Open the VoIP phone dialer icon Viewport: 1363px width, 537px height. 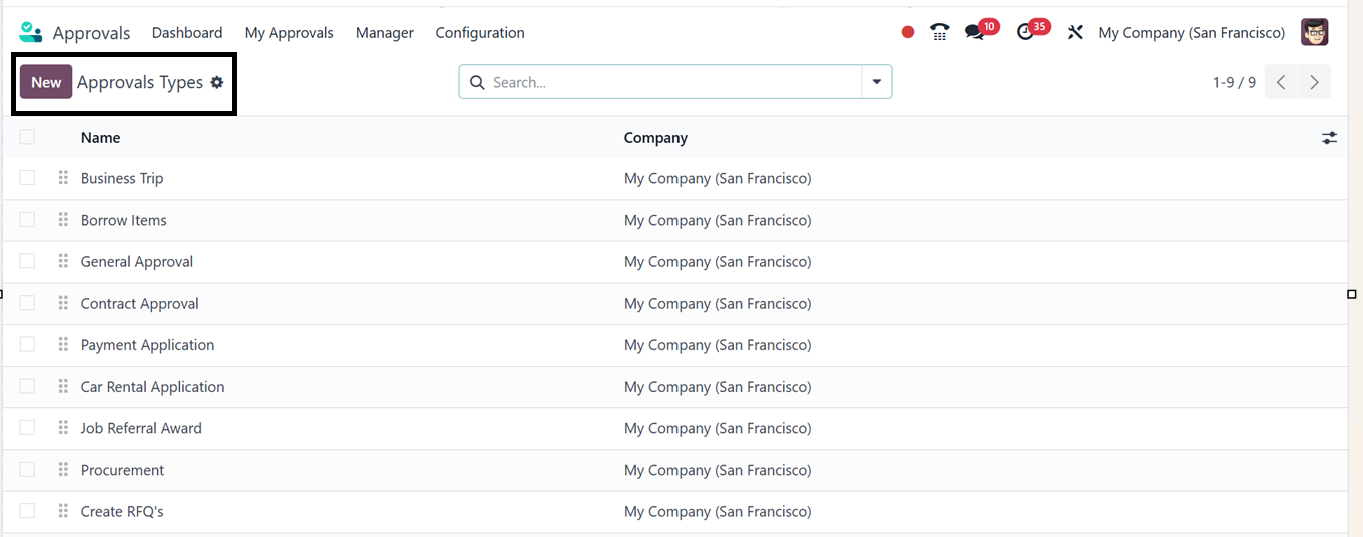tap(939, 32)
